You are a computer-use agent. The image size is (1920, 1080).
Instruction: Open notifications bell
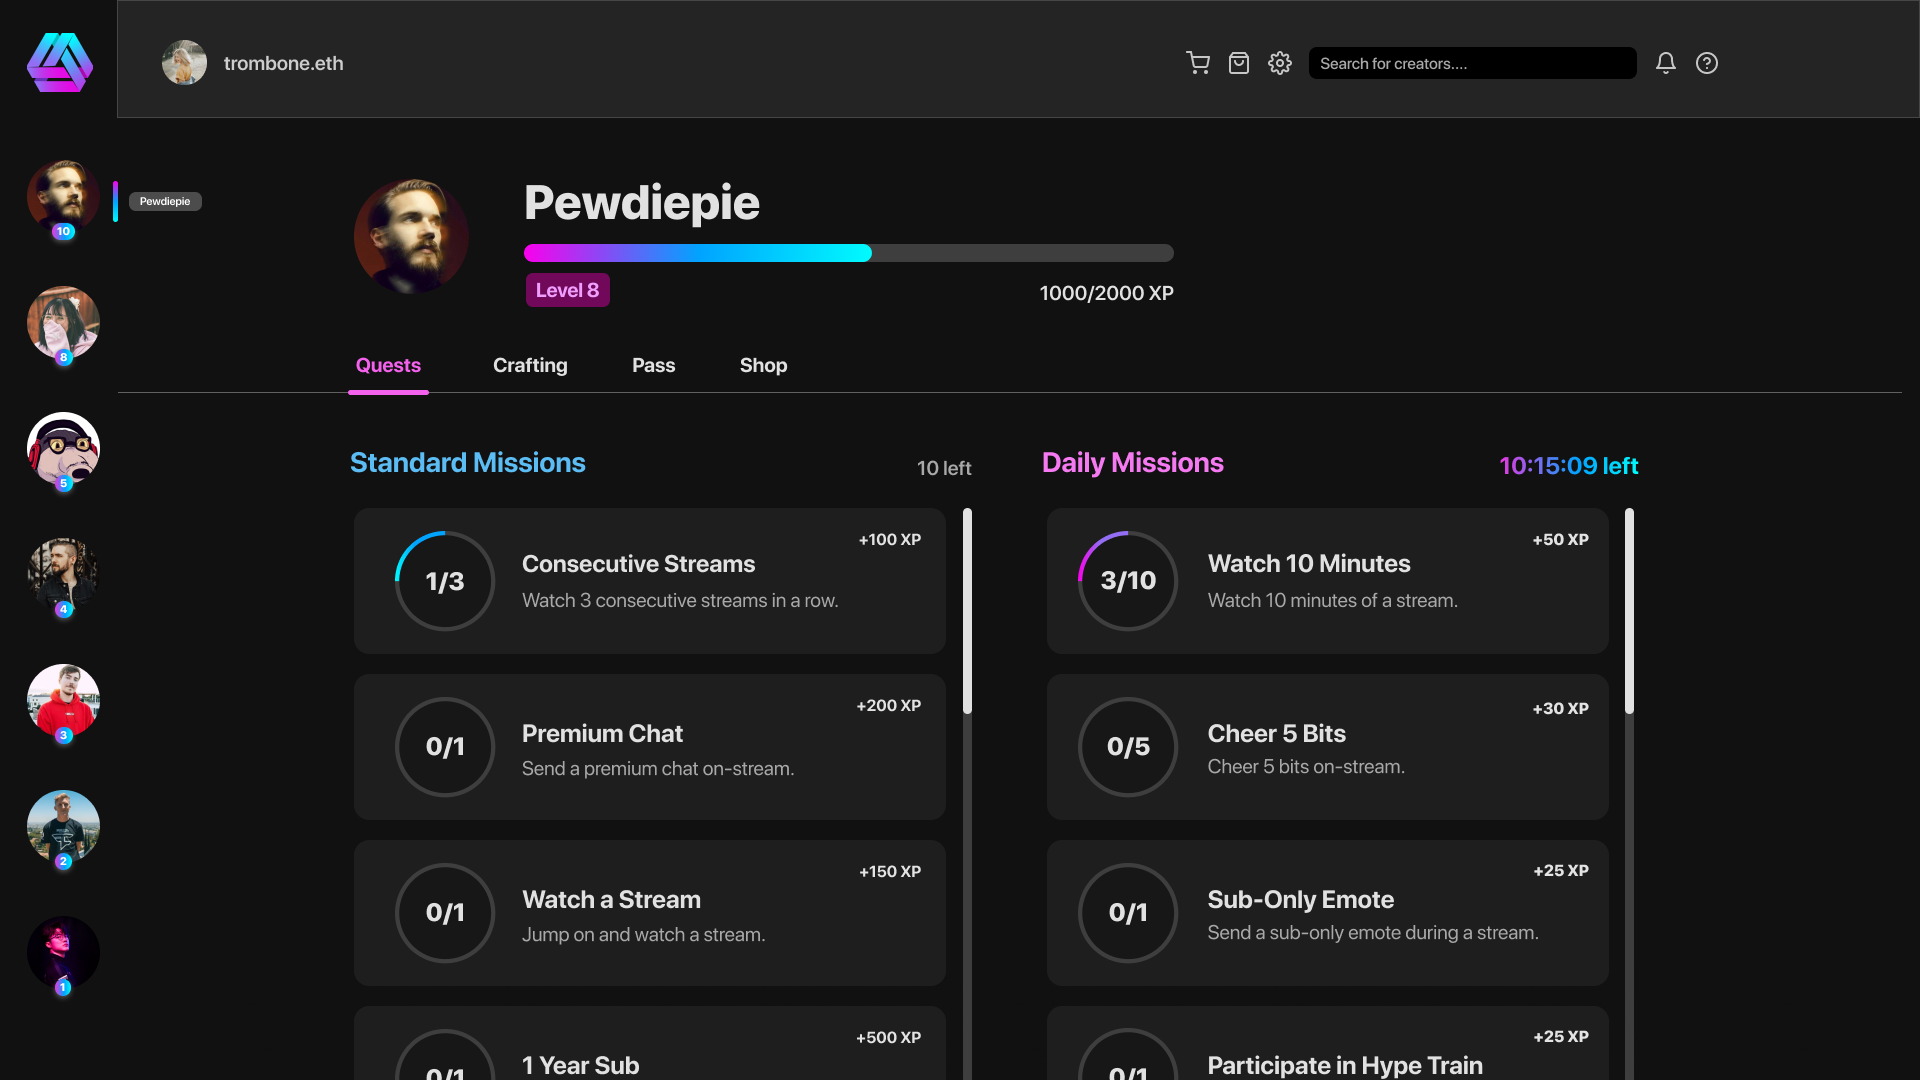[x=1665, y=63]
